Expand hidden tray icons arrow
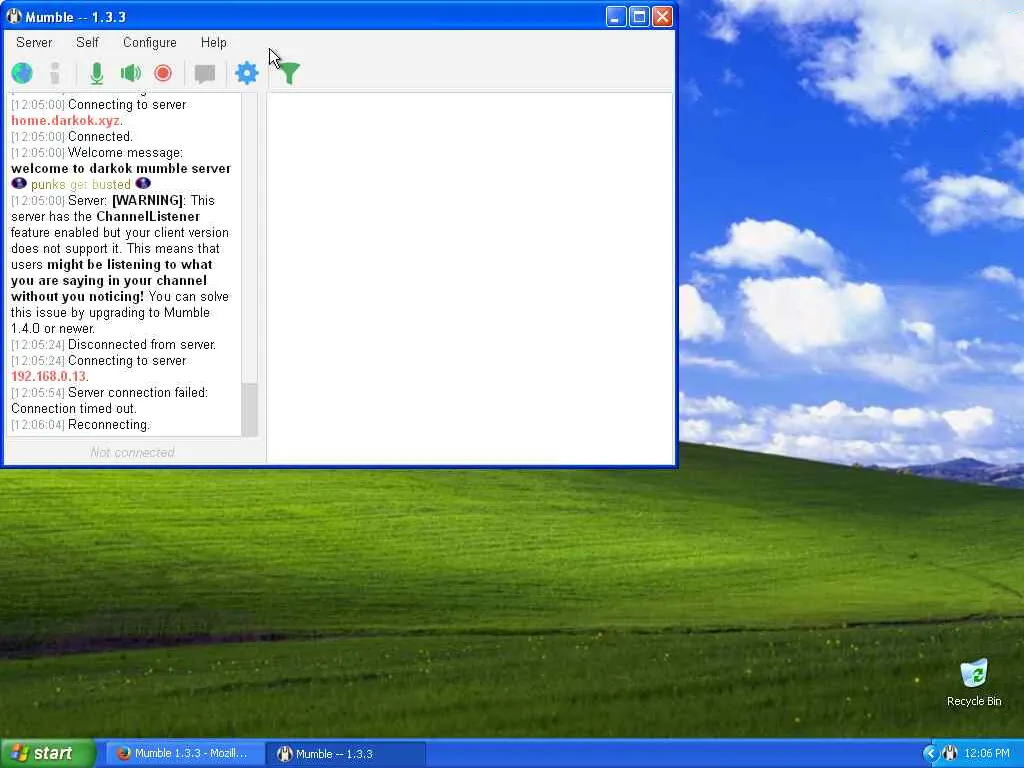The image size is (1024, 768). (930, 754)
